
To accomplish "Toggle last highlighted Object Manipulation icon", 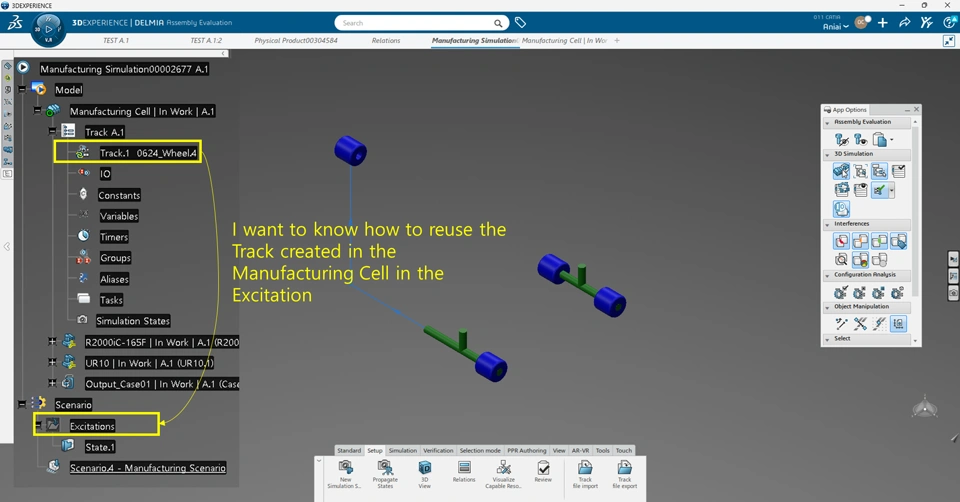I will click(x=898, y=323).
